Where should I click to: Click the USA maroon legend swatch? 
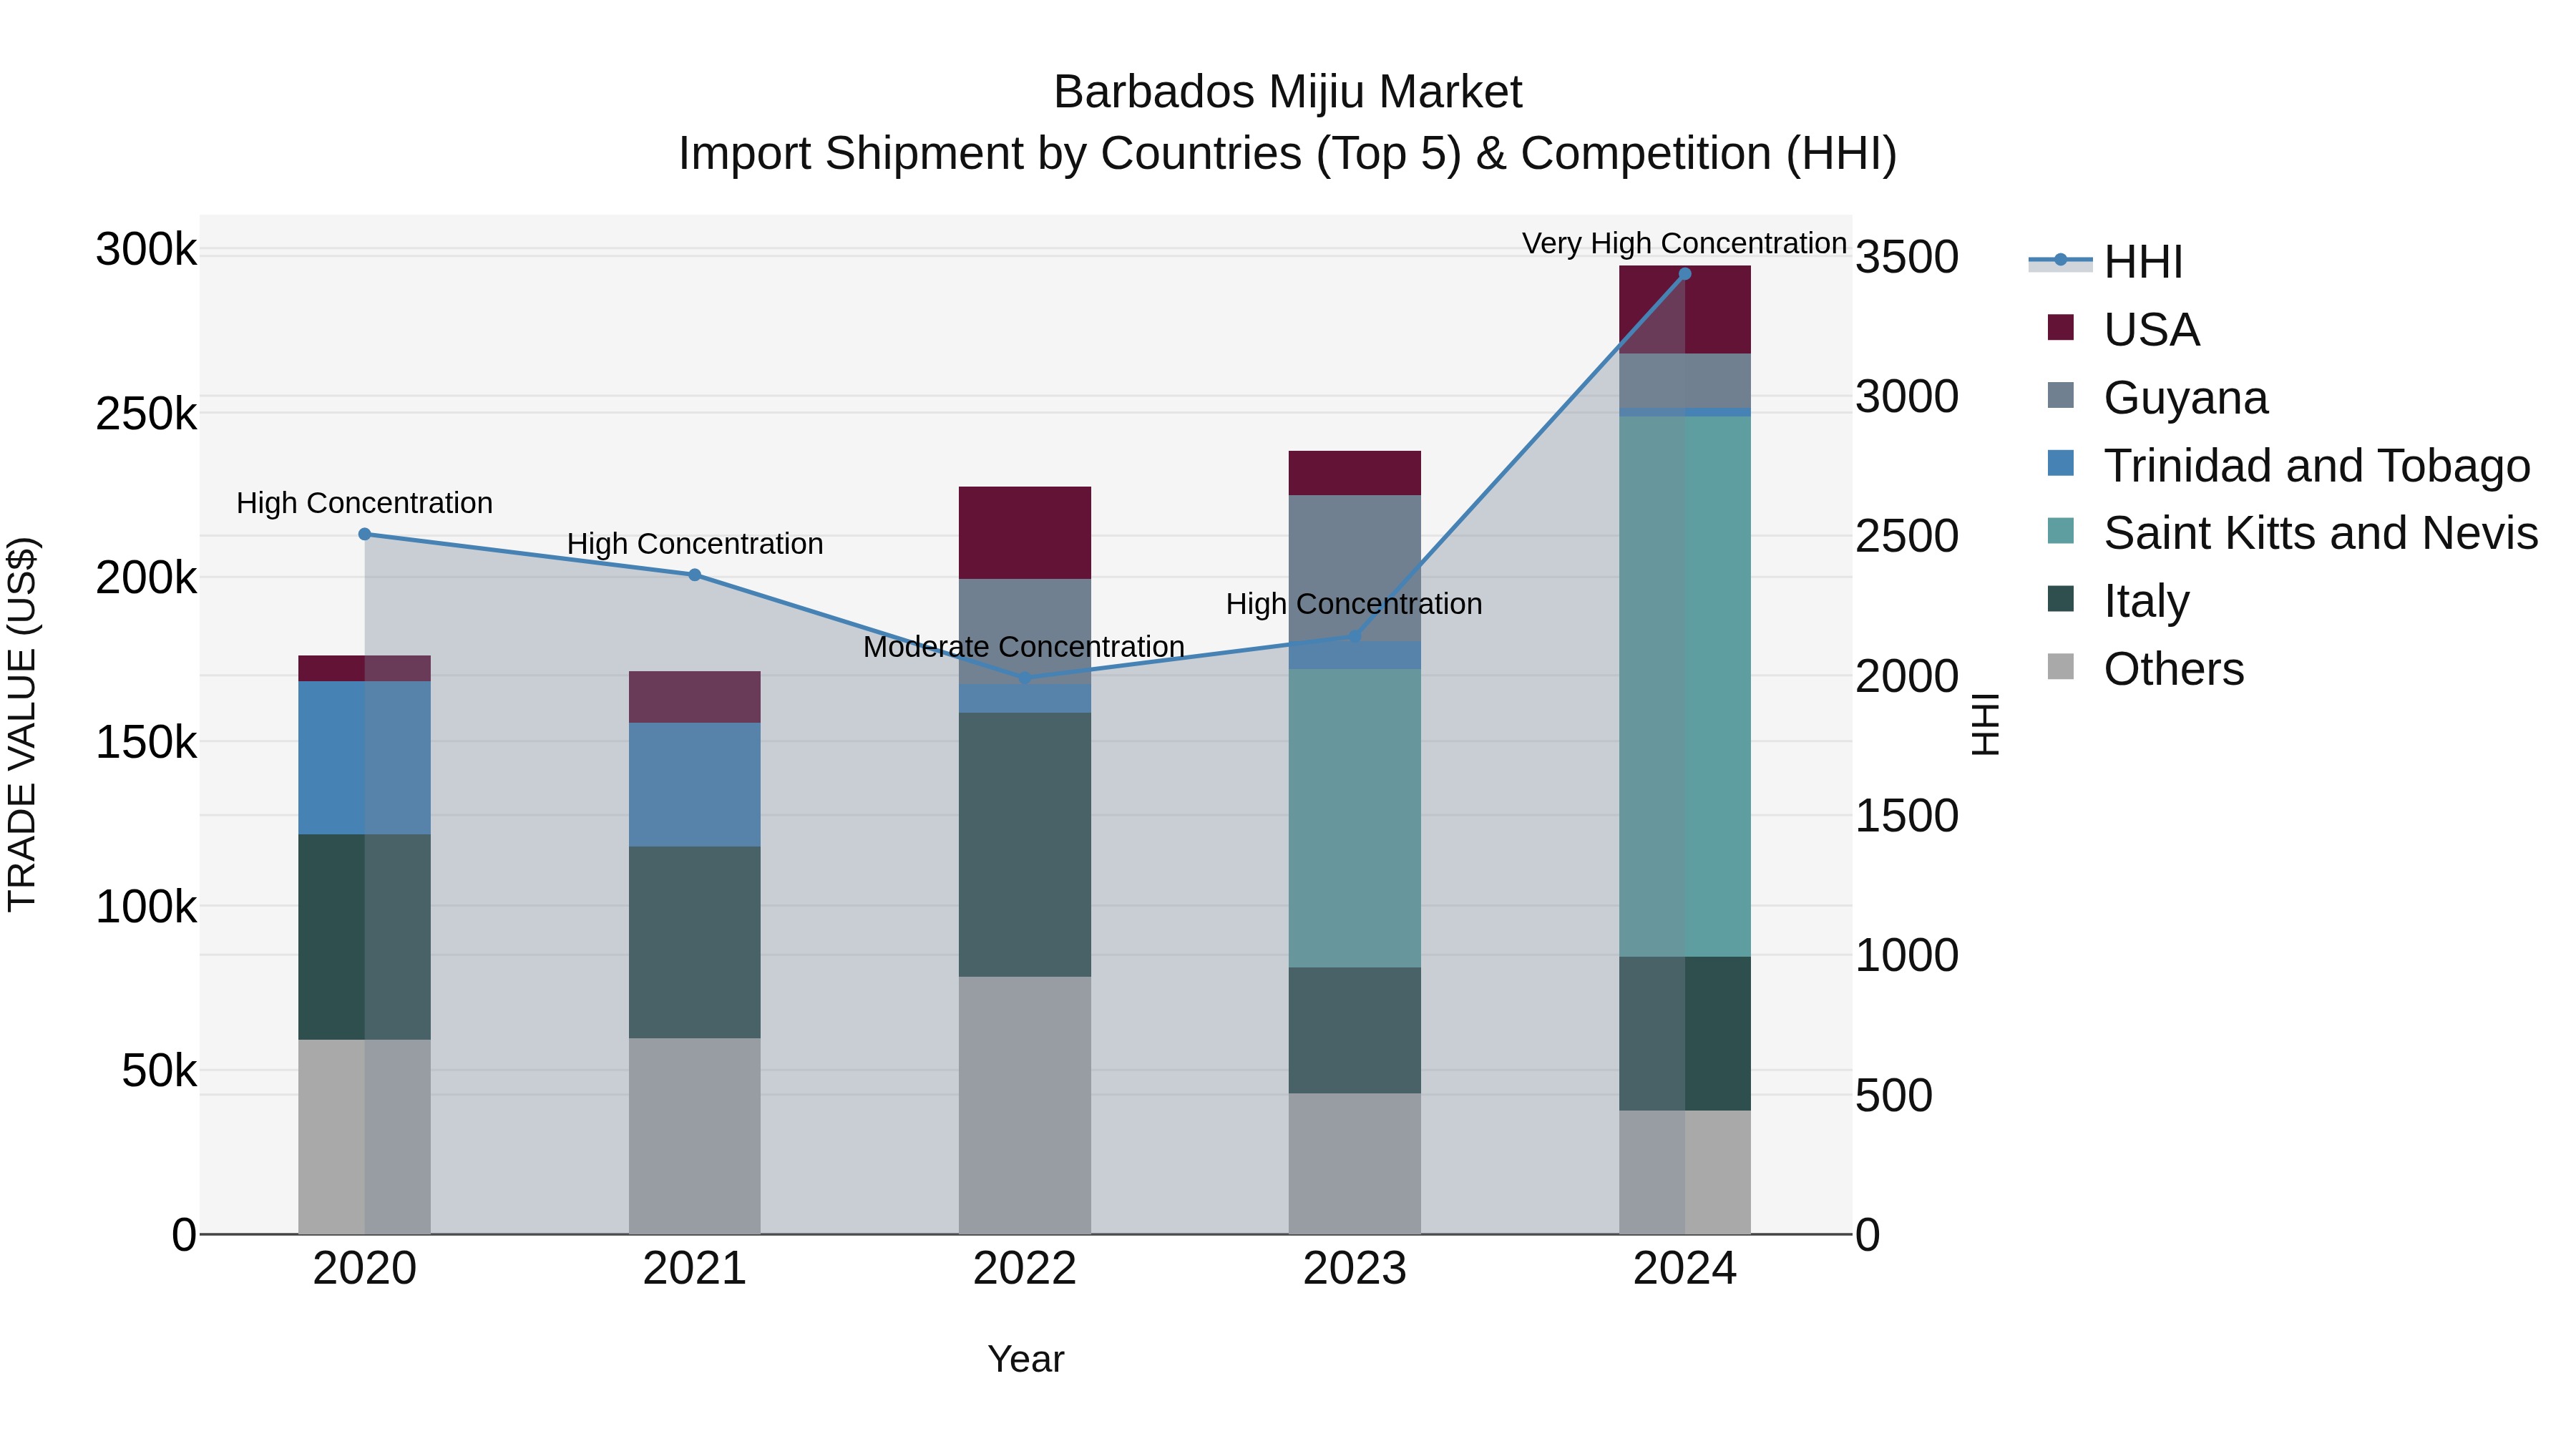[x=2061, y=327]
